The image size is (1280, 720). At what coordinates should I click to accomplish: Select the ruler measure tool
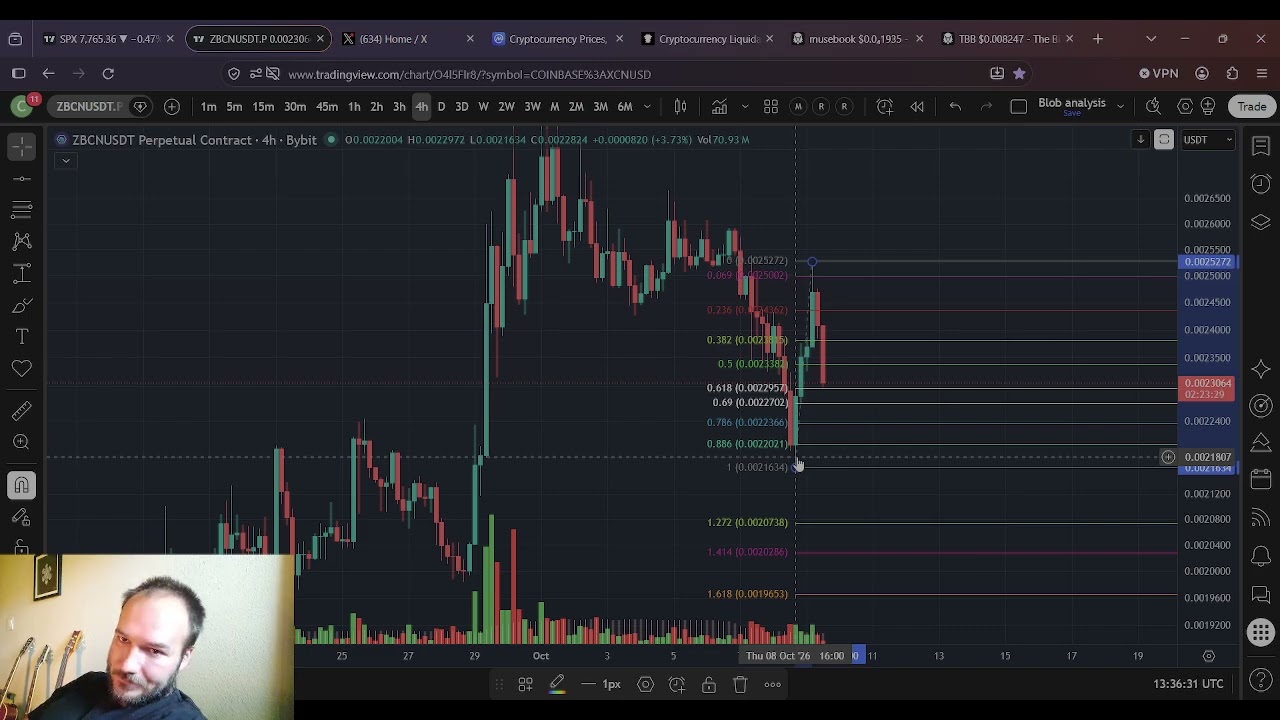pos(21,410)
